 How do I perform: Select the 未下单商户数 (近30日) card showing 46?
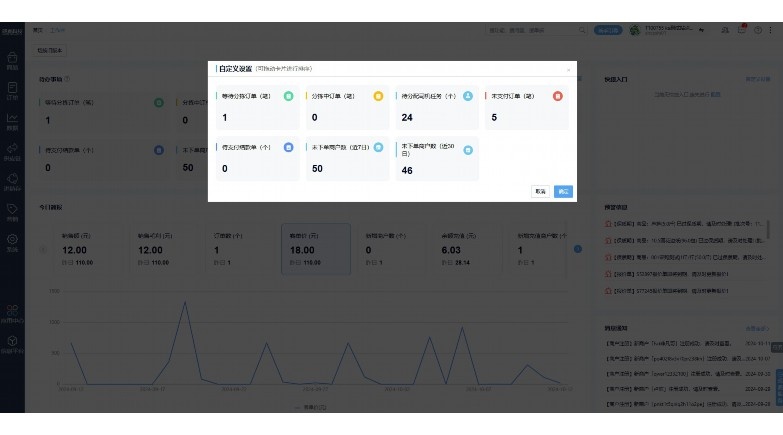pyautogui.click(x=437, y=159)
